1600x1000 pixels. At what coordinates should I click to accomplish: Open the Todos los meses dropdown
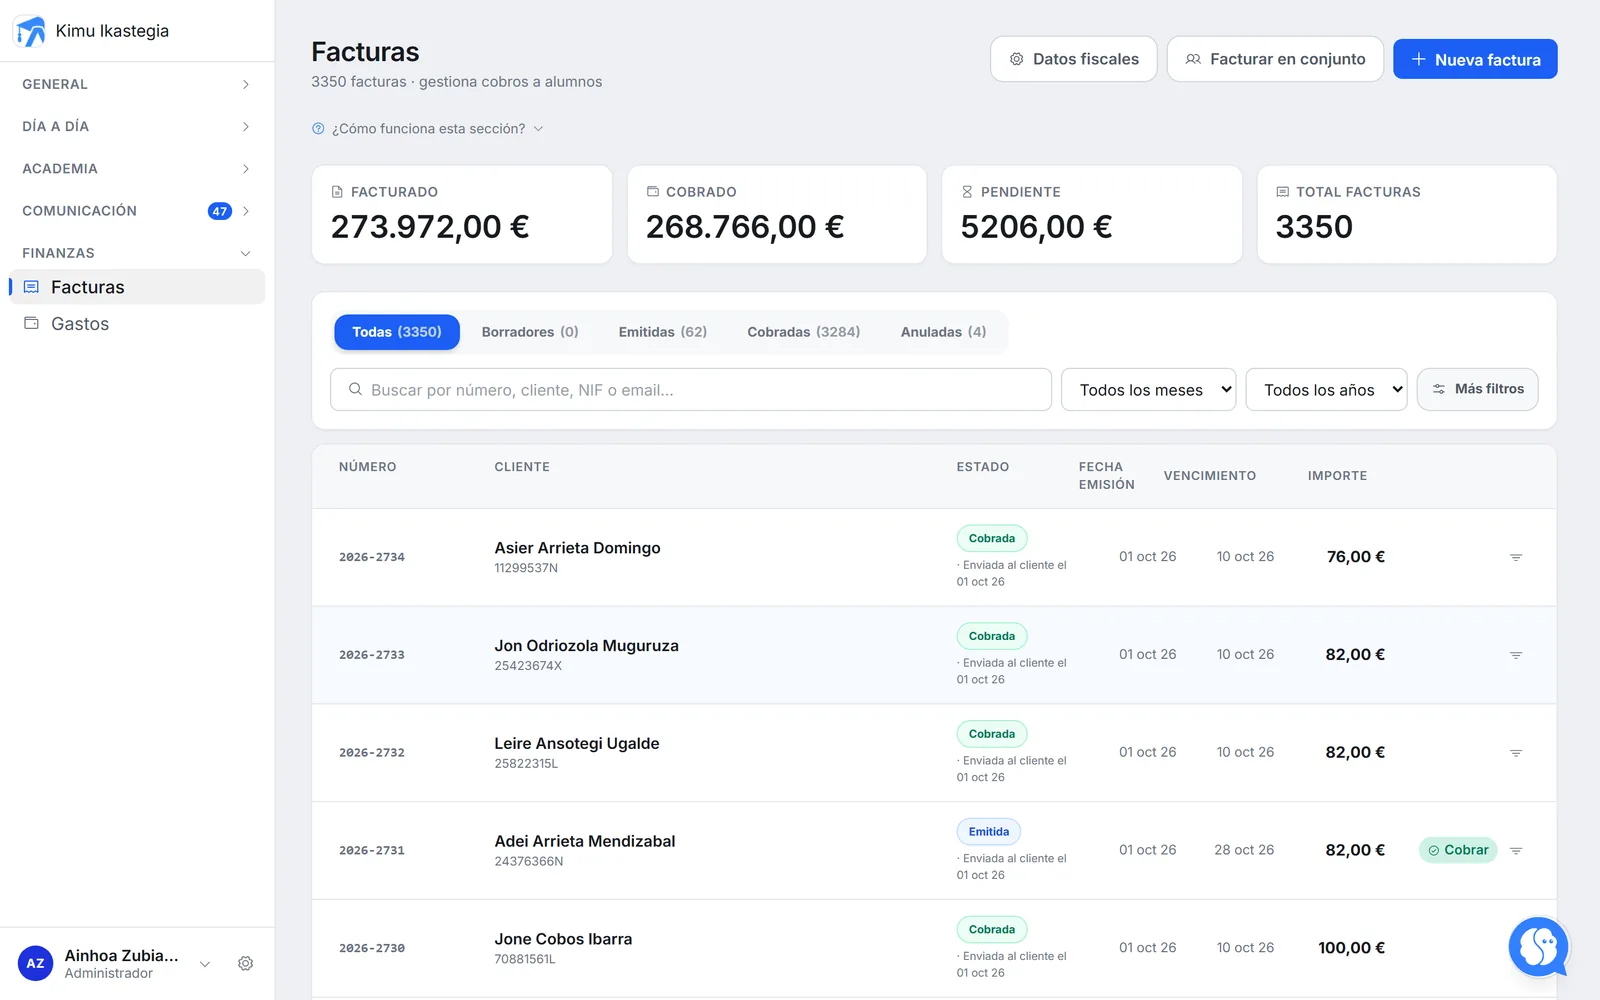1149,390
